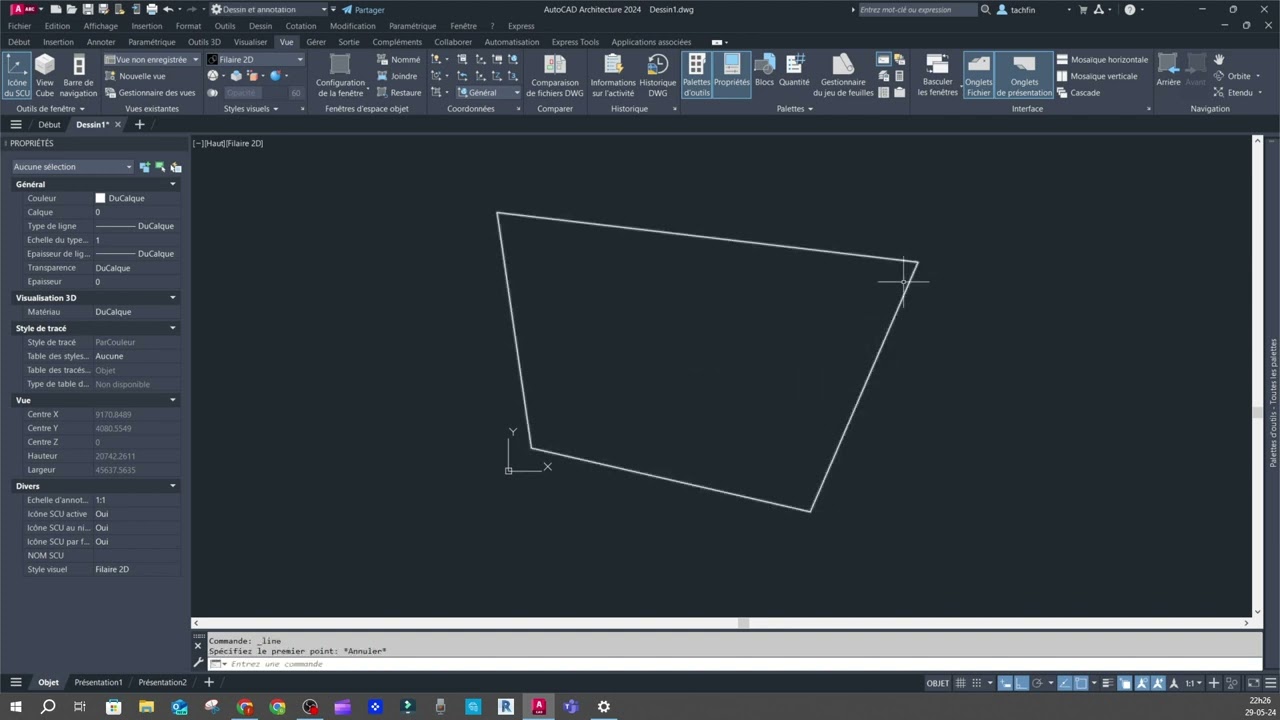Image resolution: width=1280 pixels, height=720 pixels.
Task: Toggle object snap status icon
Action: point(1081,683)
